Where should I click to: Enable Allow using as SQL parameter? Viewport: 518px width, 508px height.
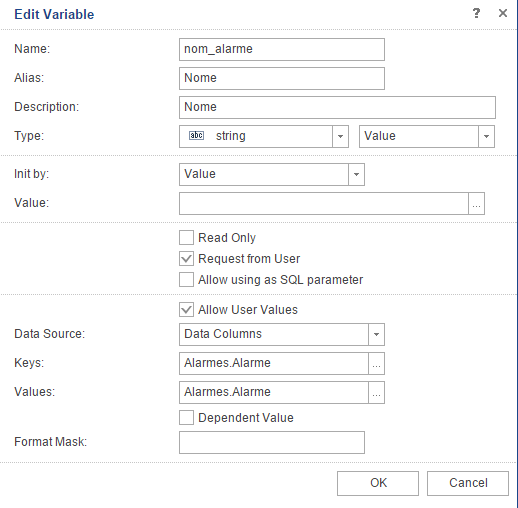coord(186,280)
